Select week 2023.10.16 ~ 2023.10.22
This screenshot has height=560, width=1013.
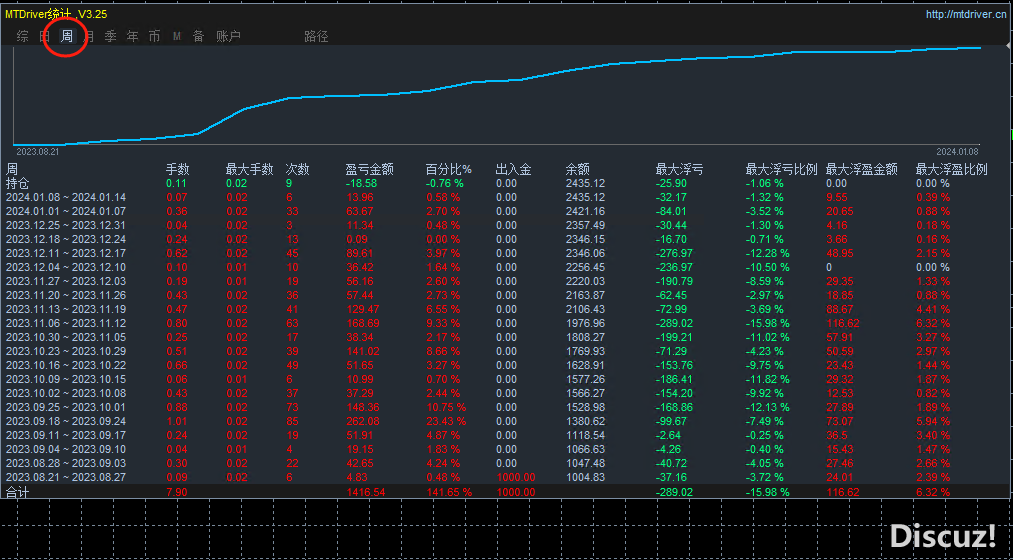[66, 365]
